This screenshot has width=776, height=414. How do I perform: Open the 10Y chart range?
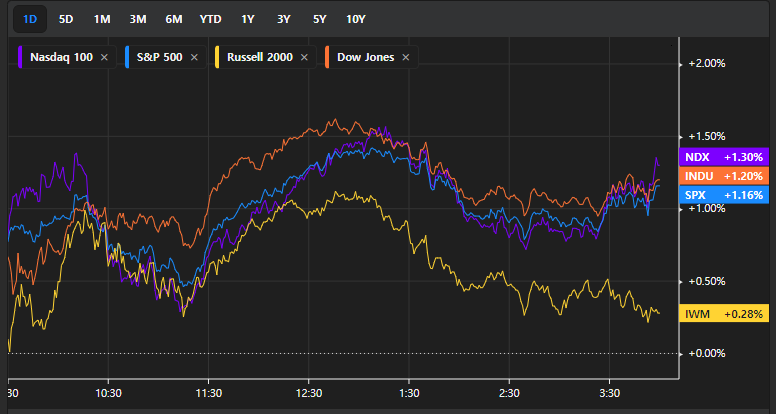[x=355, y=19]
